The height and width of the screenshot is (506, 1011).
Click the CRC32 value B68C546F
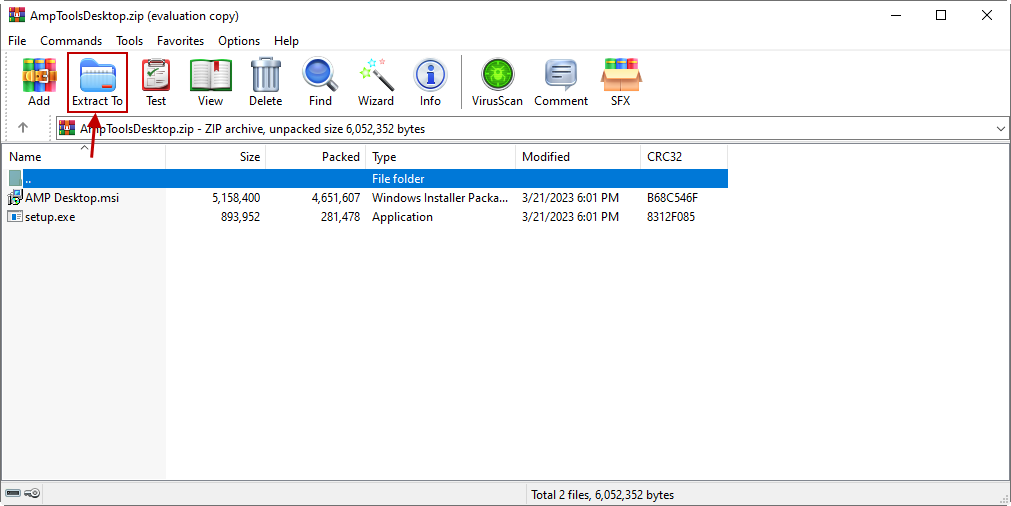coord(672,198)
